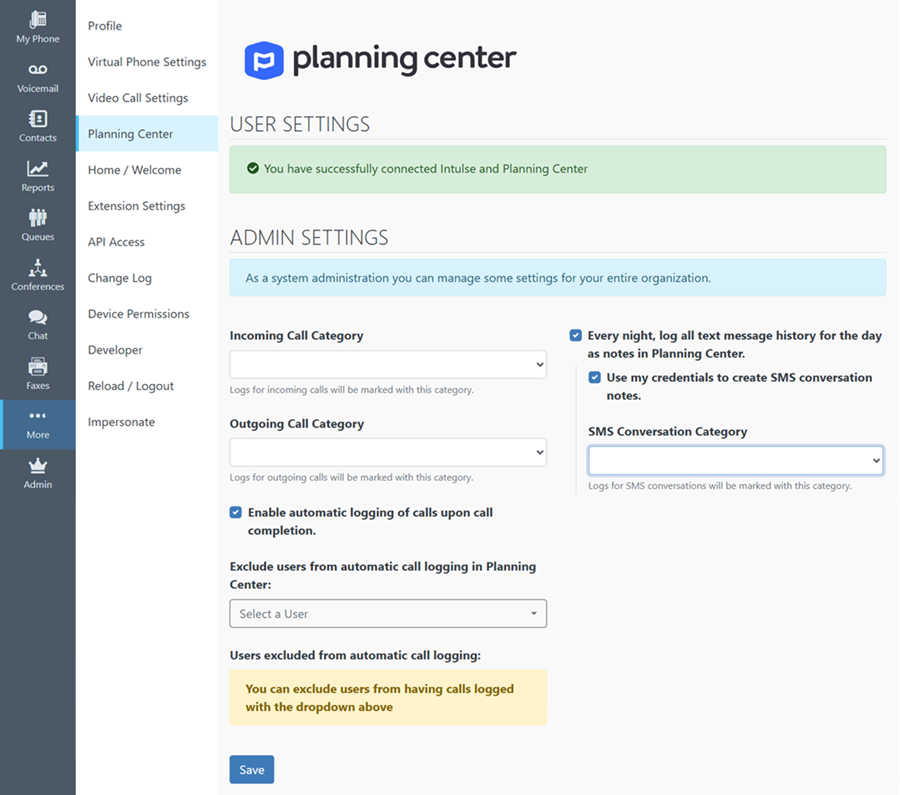This screenshot has width=900, height=795.
Task: Toggle Use my credentials for SMS notes
Action: click(595, 377)
